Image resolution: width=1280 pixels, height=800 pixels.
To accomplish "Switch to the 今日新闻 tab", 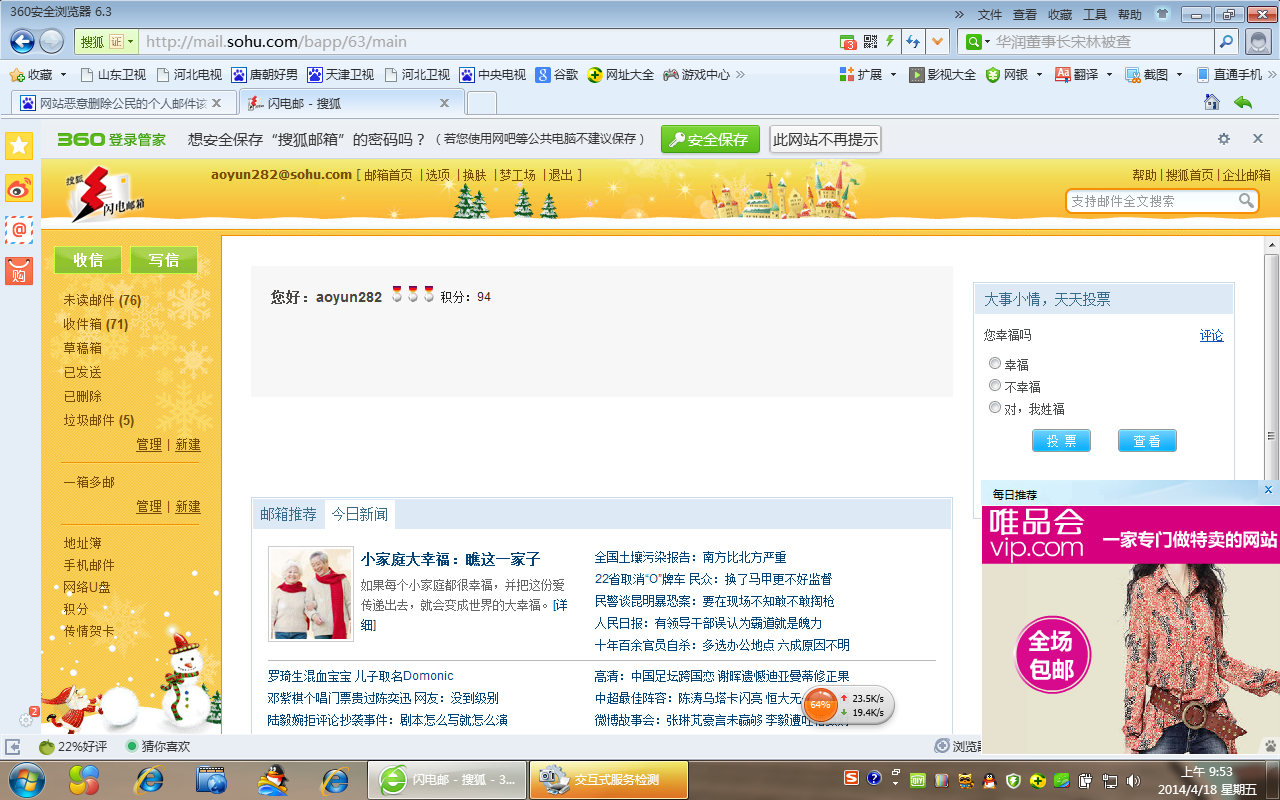I will click(x=360, y=514).
